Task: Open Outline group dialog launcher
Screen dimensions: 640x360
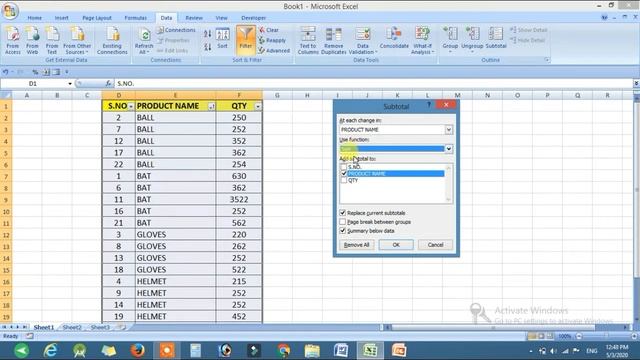Action: 547,60
